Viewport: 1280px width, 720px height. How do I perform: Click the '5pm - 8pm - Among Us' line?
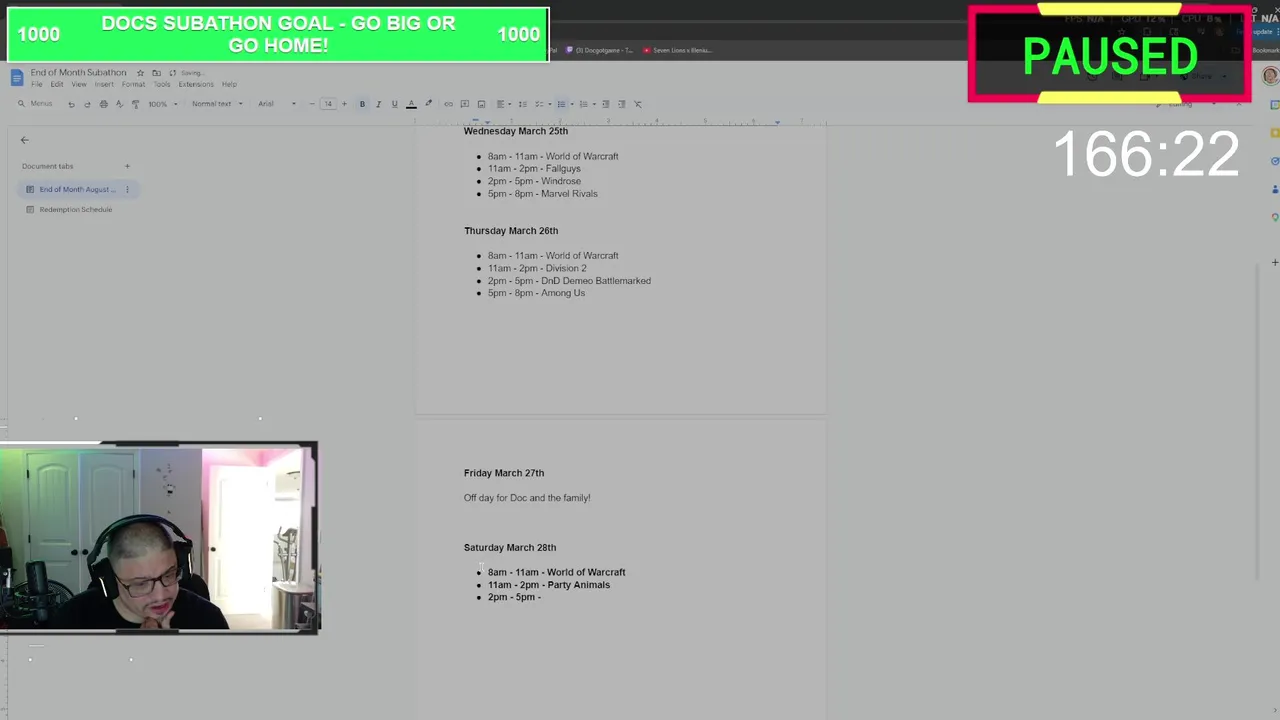pos(536,293)
